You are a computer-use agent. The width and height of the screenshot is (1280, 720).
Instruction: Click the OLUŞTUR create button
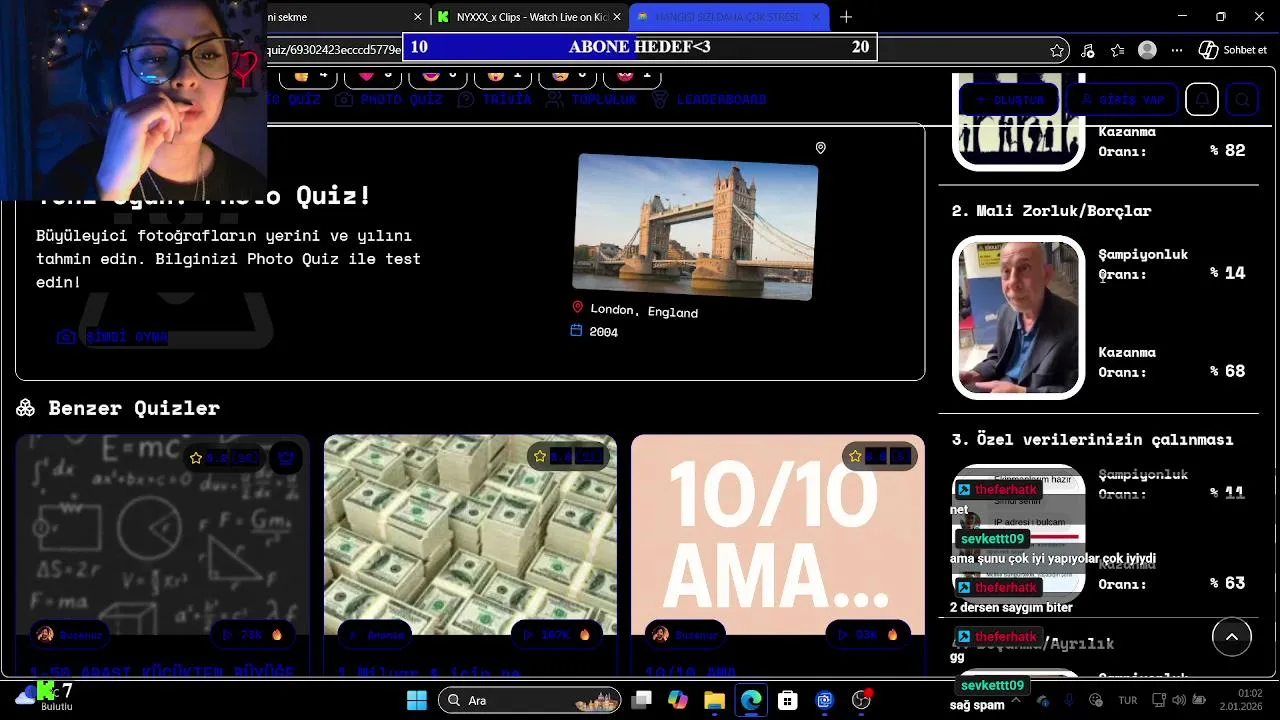pos(1008,99)
